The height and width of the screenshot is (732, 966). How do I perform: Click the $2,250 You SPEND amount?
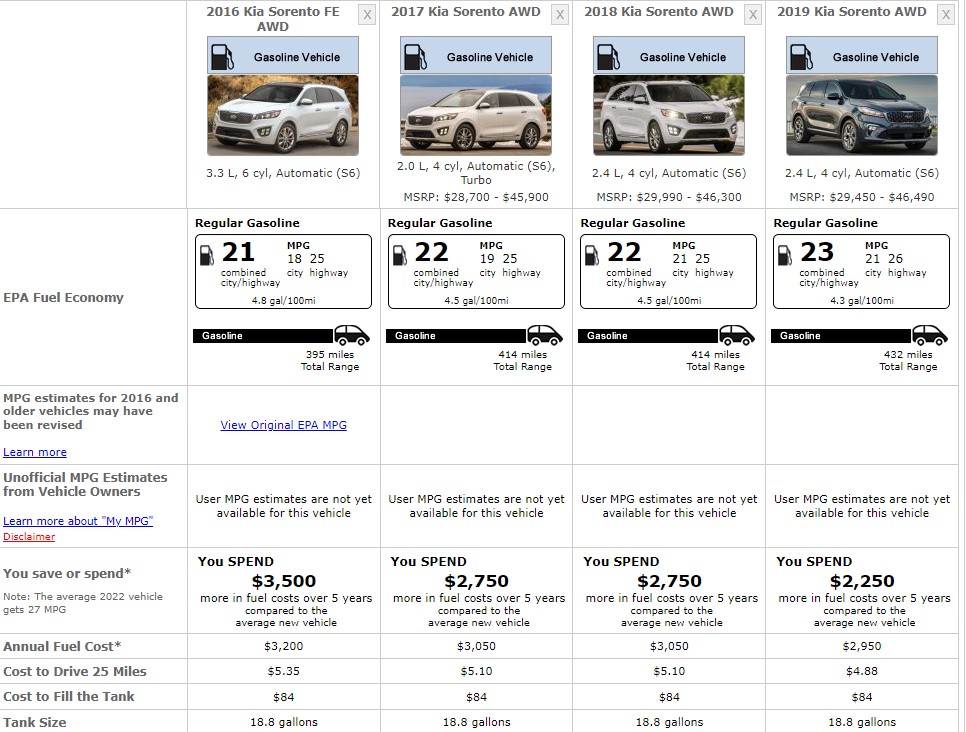click(862, 581)
